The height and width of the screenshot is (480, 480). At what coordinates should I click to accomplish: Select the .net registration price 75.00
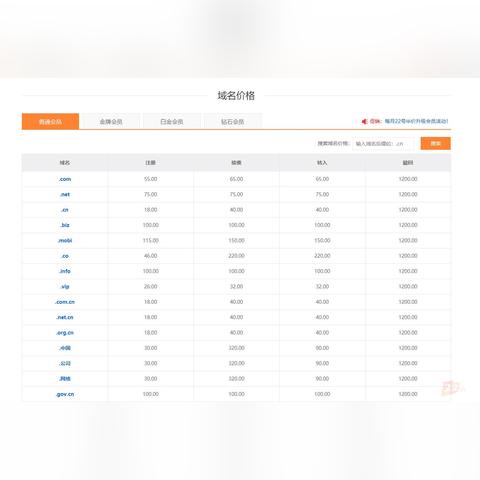coord(151,194)
